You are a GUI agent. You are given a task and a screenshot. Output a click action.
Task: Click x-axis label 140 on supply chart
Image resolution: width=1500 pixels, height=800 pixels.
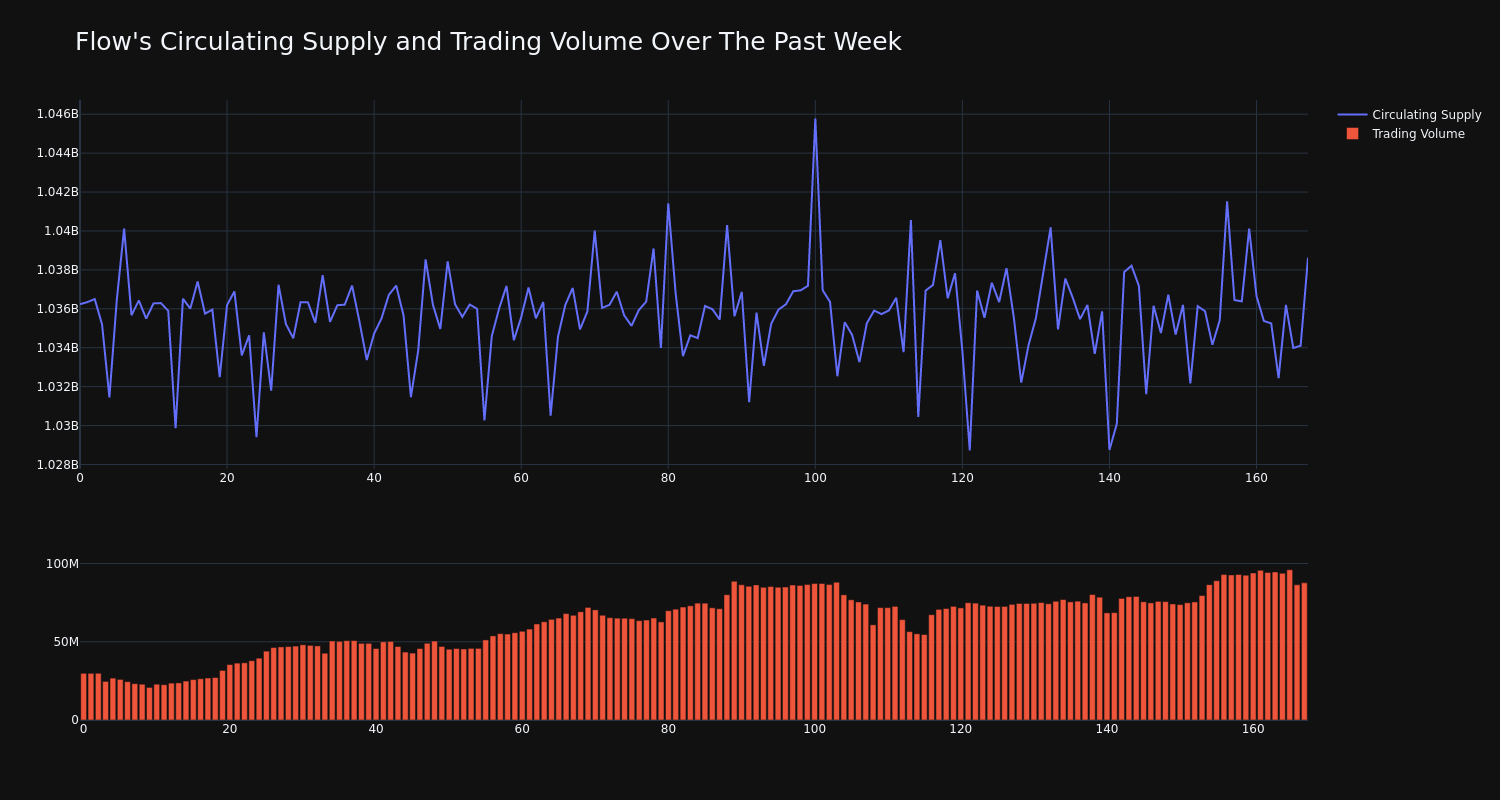[x=1109, y=478]
